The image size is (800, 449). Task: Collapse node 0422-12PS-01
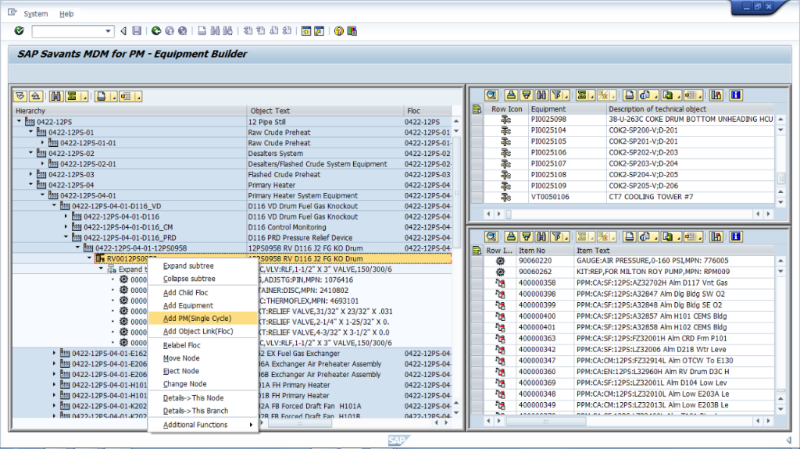point(31,132)
